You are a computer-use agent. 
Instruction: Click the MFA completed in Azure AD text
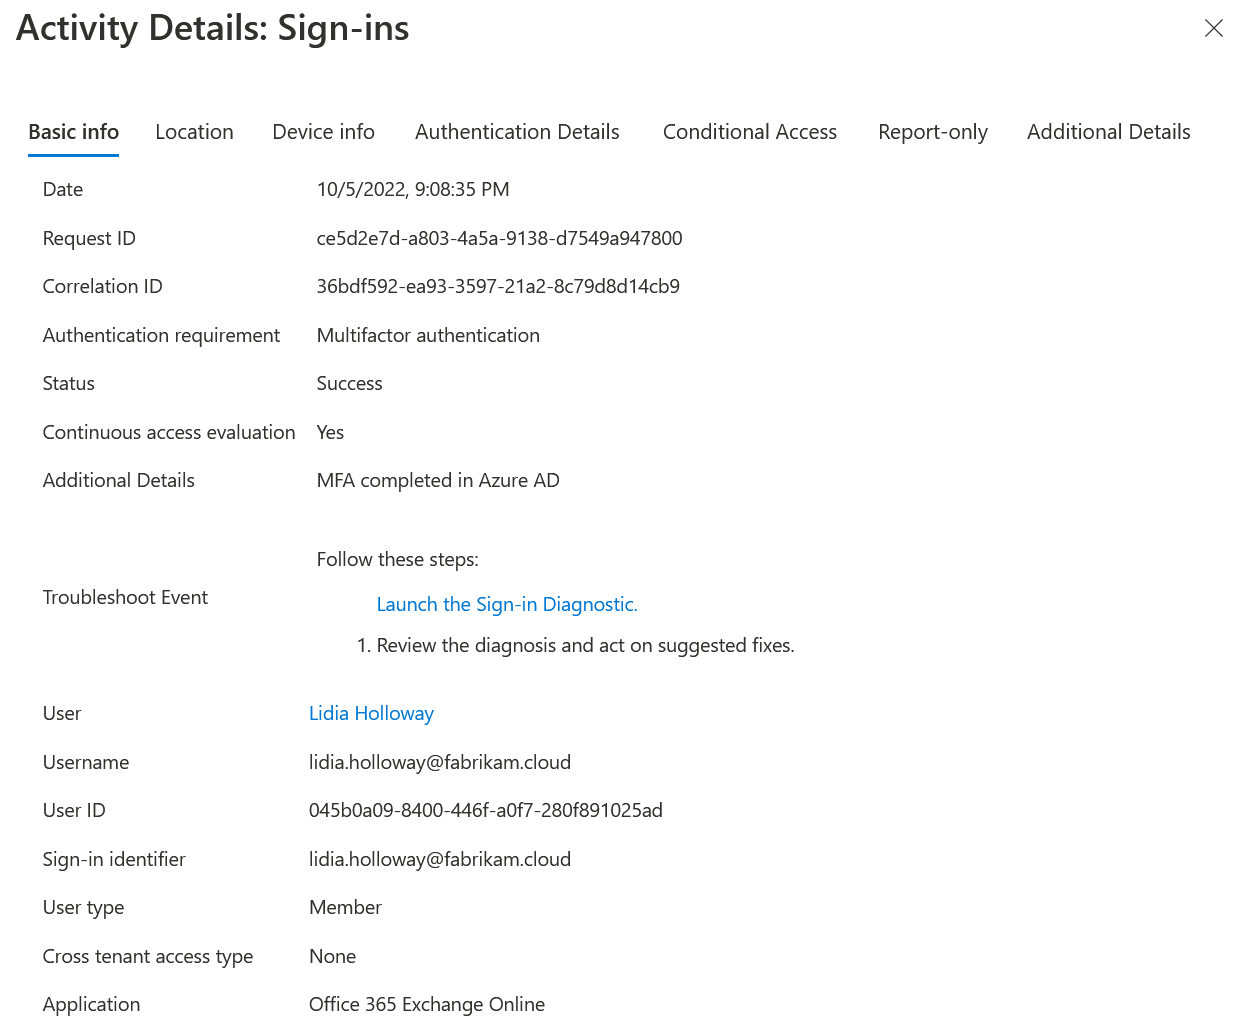pos(438,480)
